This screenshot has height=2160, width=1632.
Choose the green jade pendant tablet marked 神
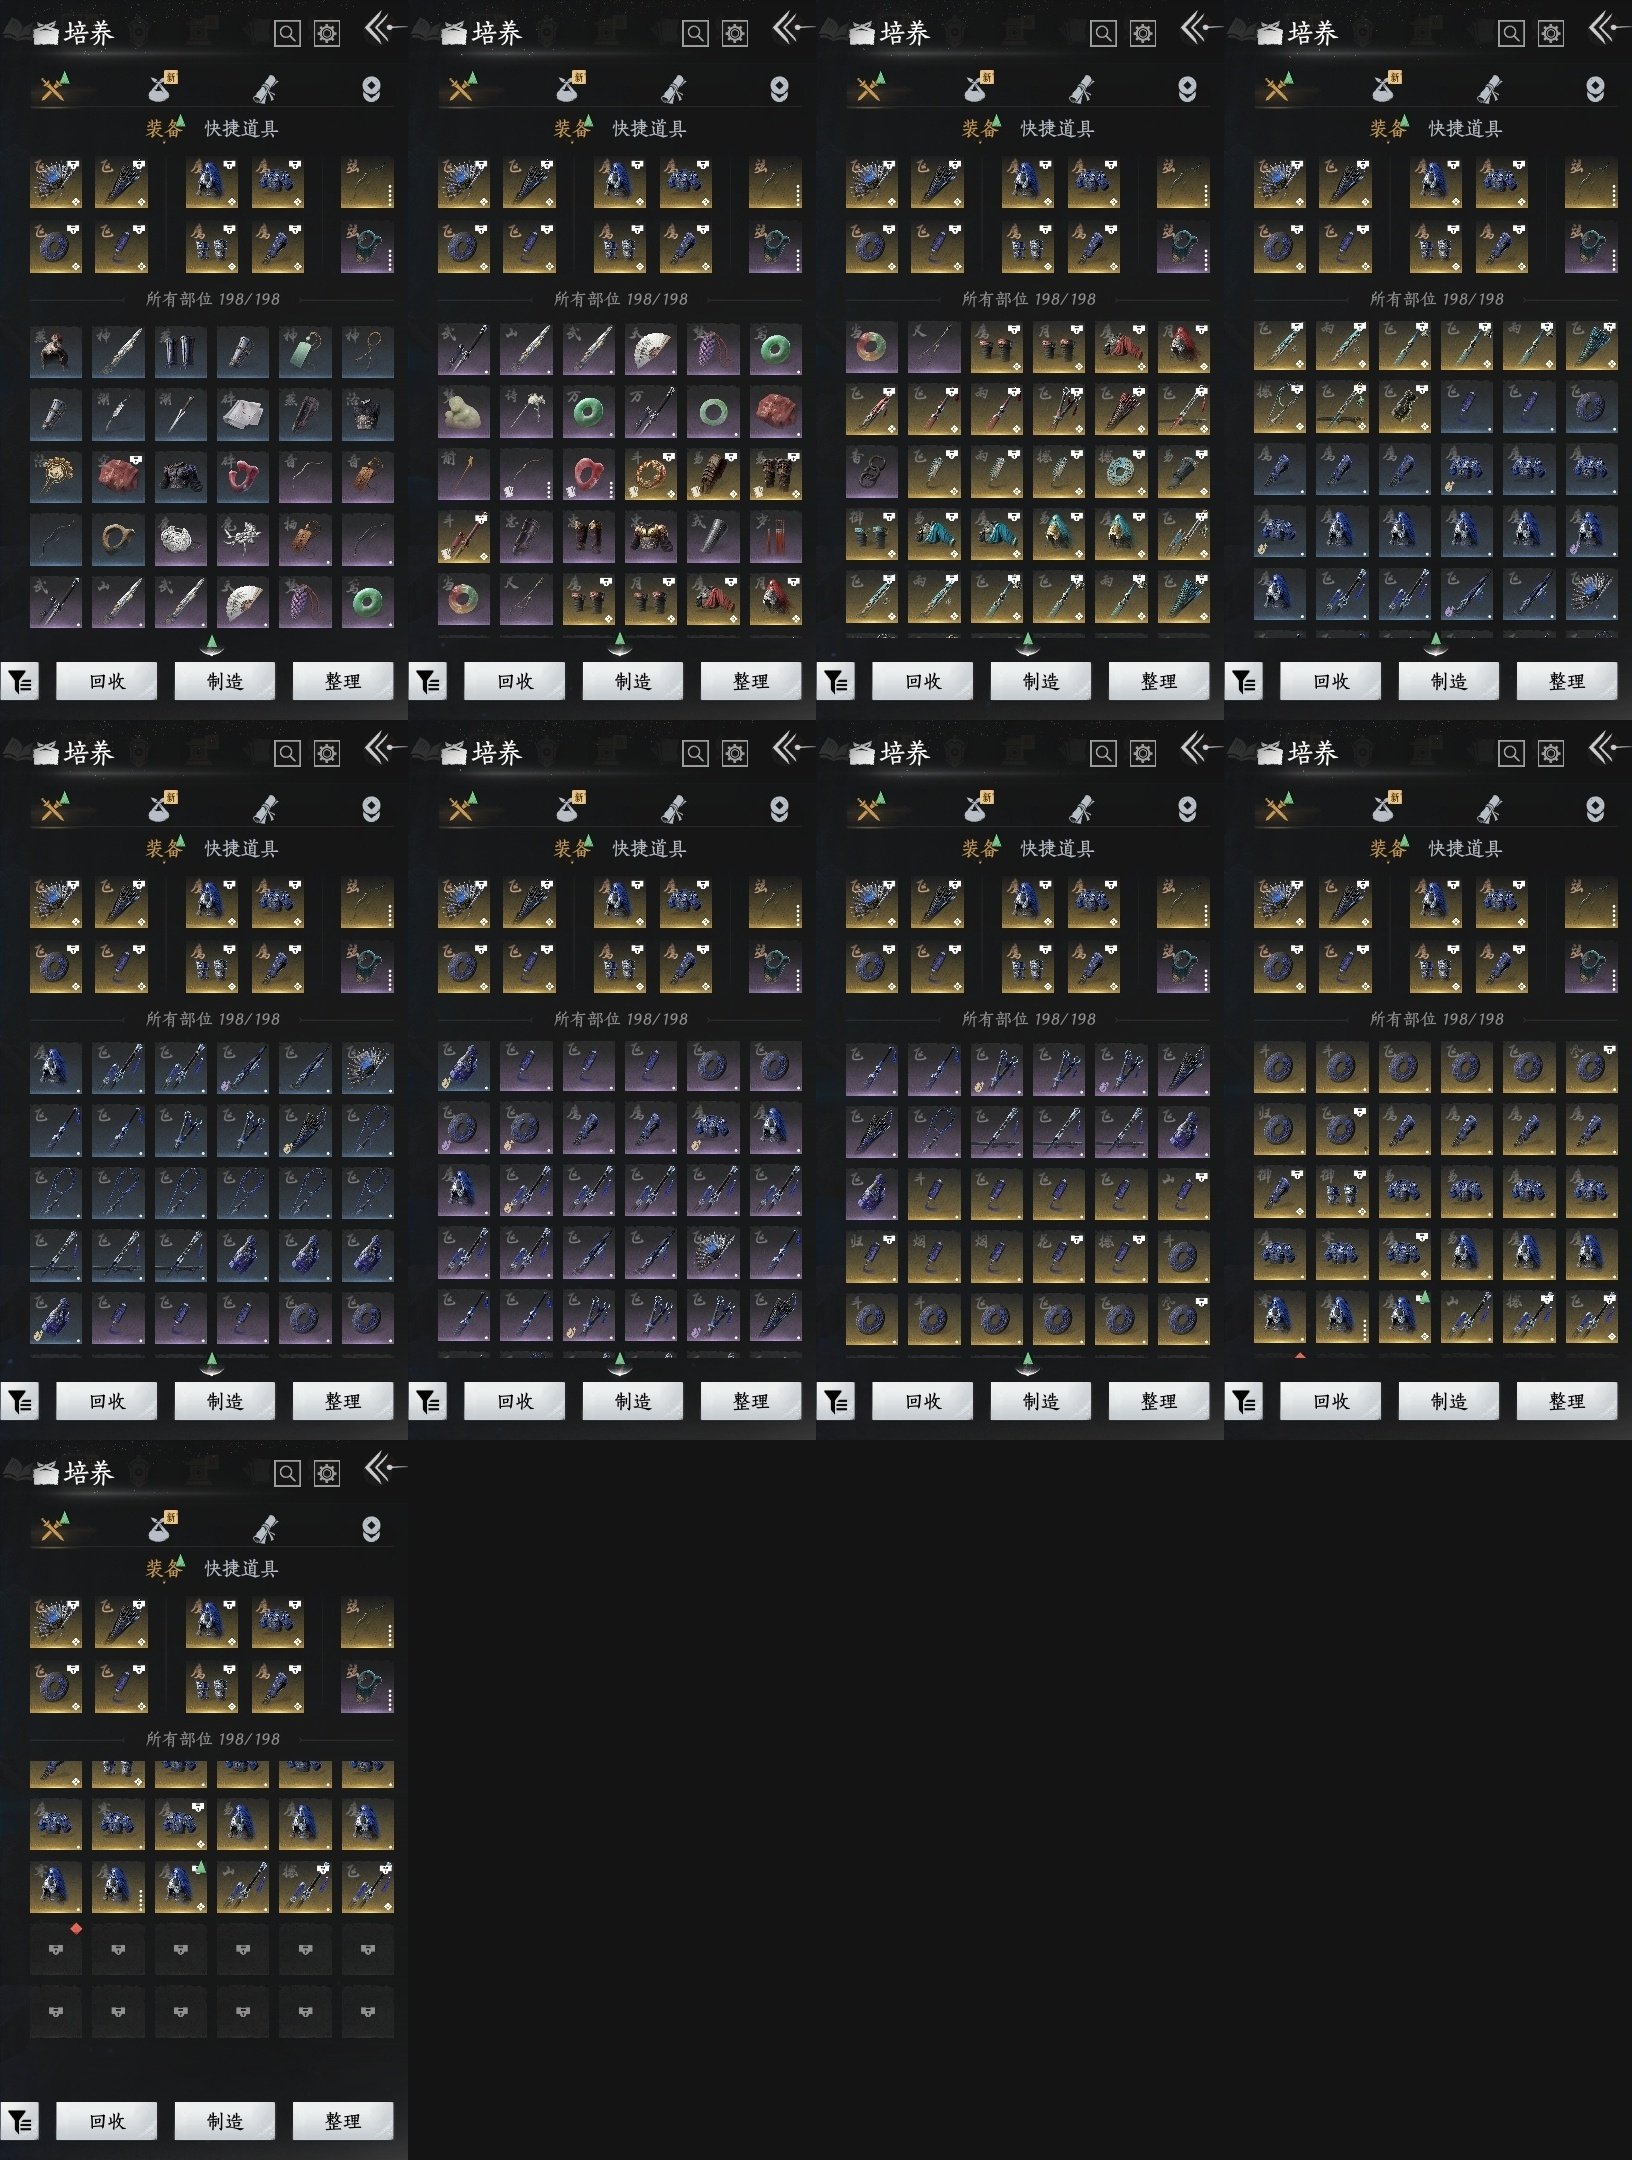coord(305,351)
